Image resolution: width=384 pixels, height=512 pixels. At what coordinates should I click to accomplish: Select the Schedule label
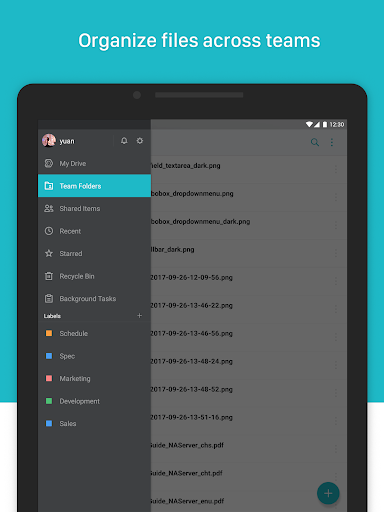94,333
